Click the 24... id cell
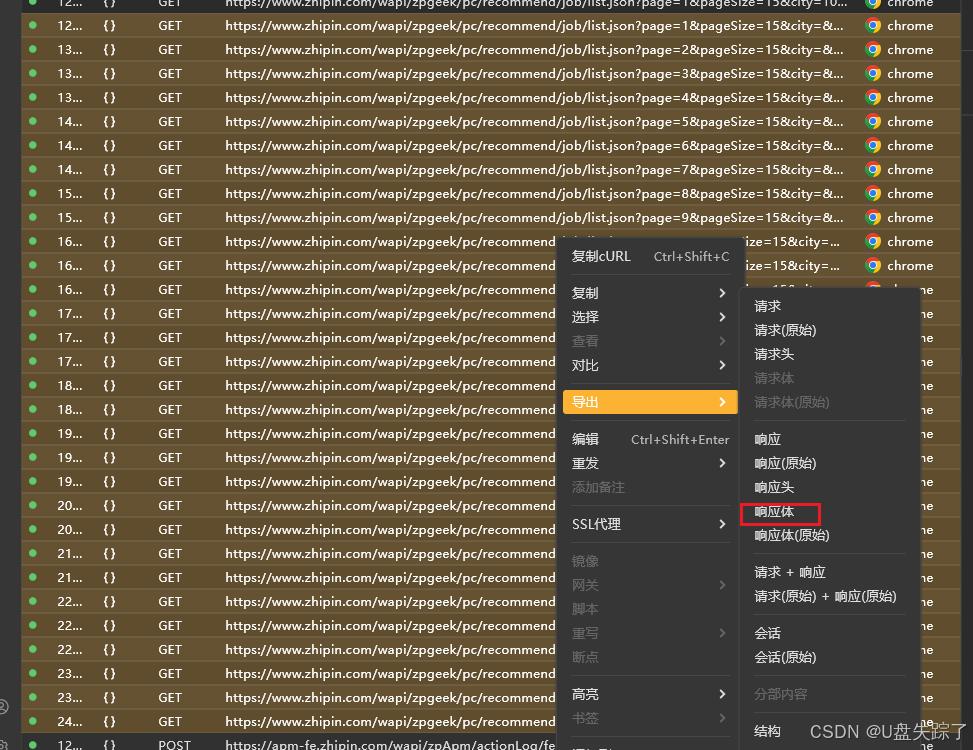 pyautogui.click(x=70, y=721)
